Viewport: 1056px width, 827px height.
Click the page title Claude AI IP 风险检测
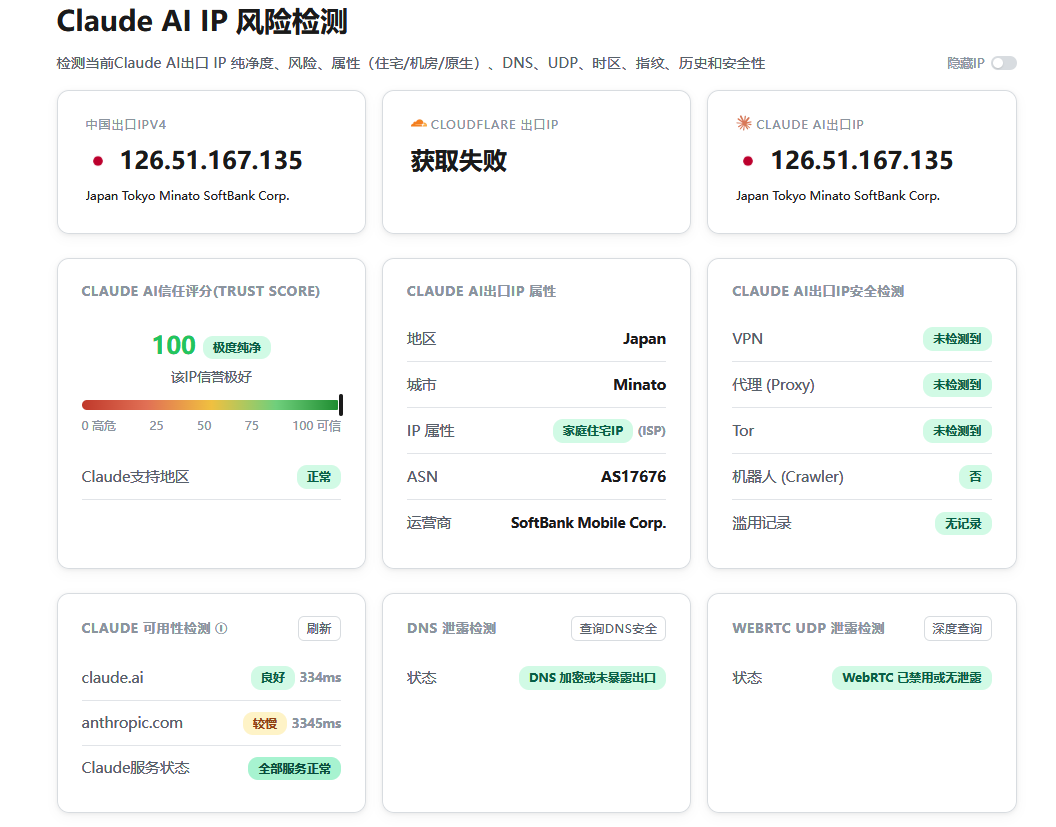pos(201,22)
